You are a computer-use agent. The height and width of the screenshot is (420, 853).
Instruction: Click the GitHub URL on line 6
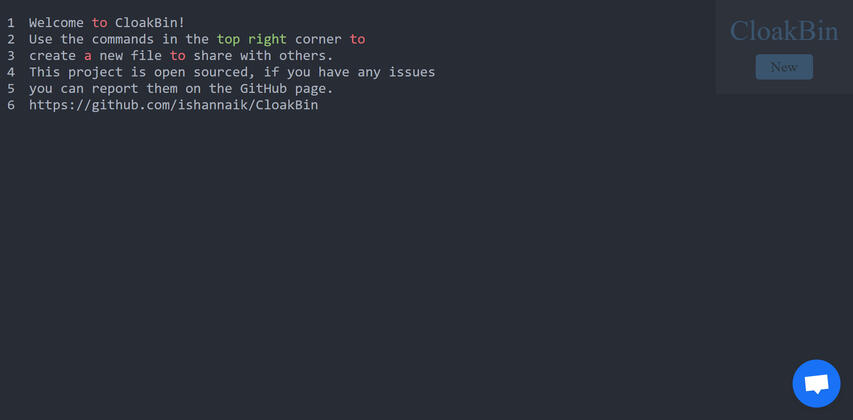pos(173,105)
